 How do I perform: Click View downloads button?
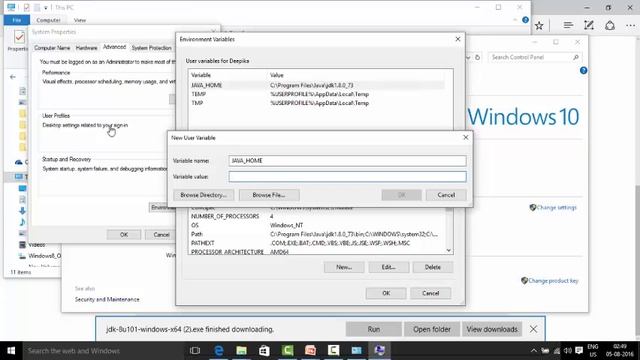pyautogui.click(x=492, y=329)
